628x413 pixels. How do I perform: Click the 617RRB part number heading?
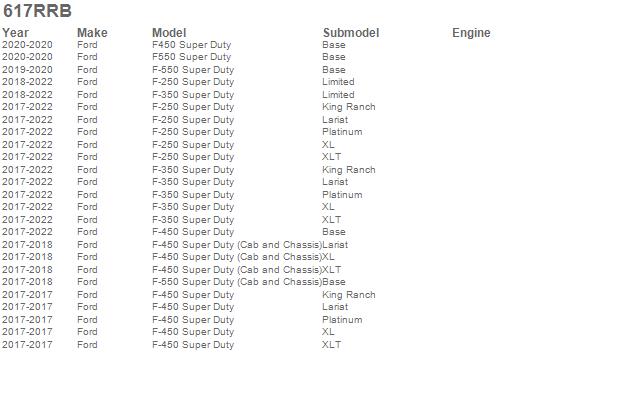[37, 11]
